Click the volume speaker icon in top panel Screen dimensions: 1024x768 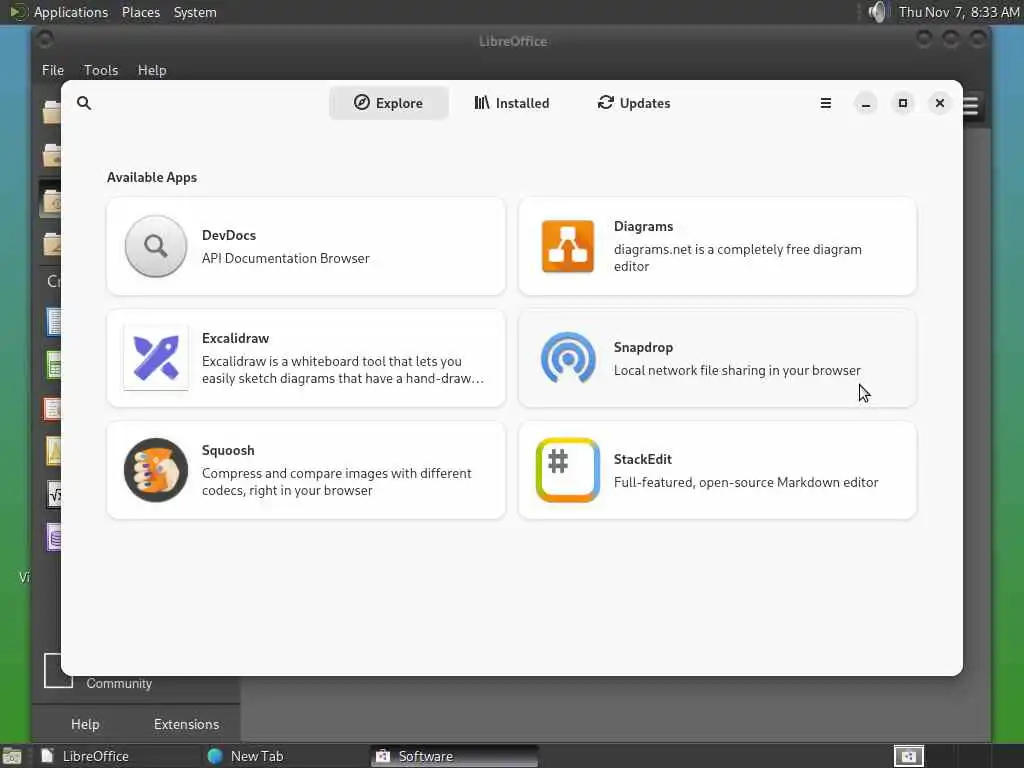[878, 12]
